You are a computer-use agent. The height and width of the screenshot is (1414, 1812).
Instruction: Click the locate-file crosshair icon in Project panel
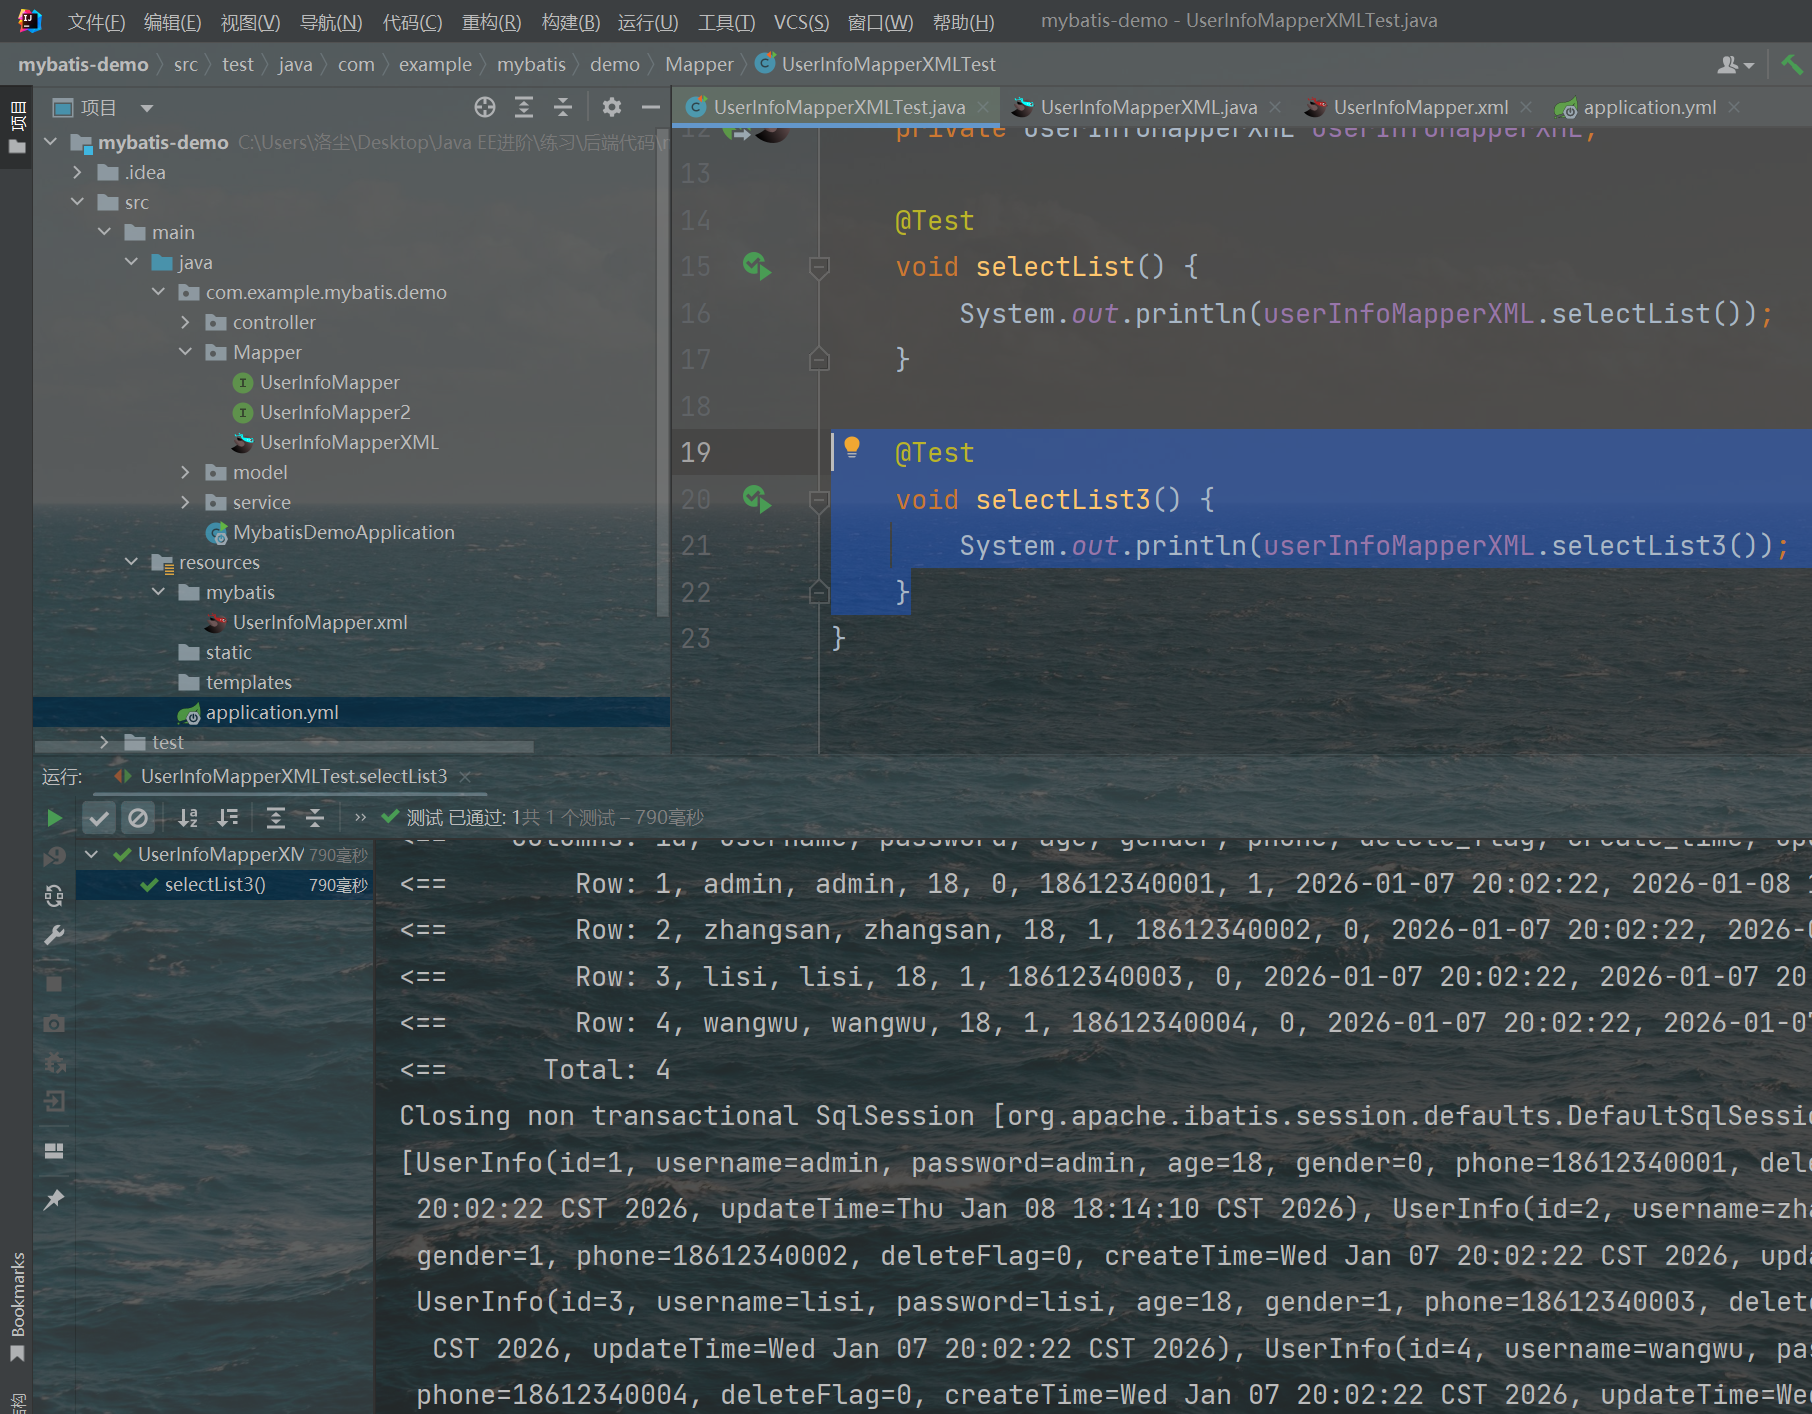point(485,107)
